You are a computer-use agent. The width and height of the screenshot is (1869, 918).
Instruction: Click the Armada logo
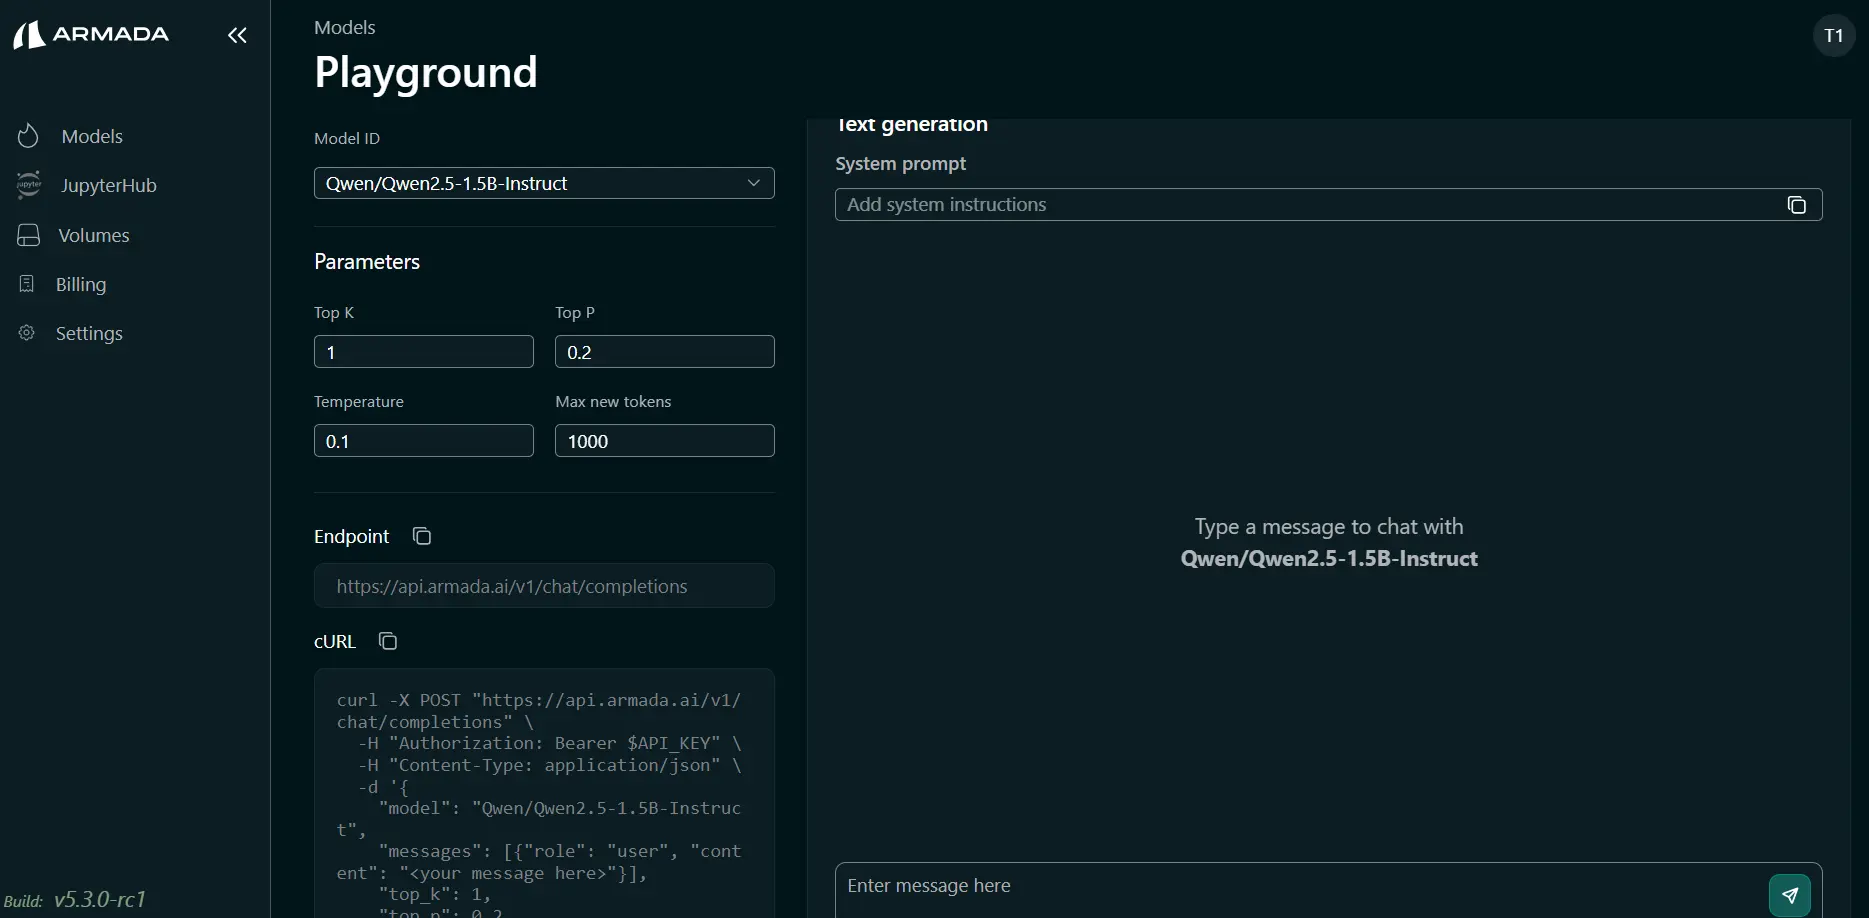91,35
